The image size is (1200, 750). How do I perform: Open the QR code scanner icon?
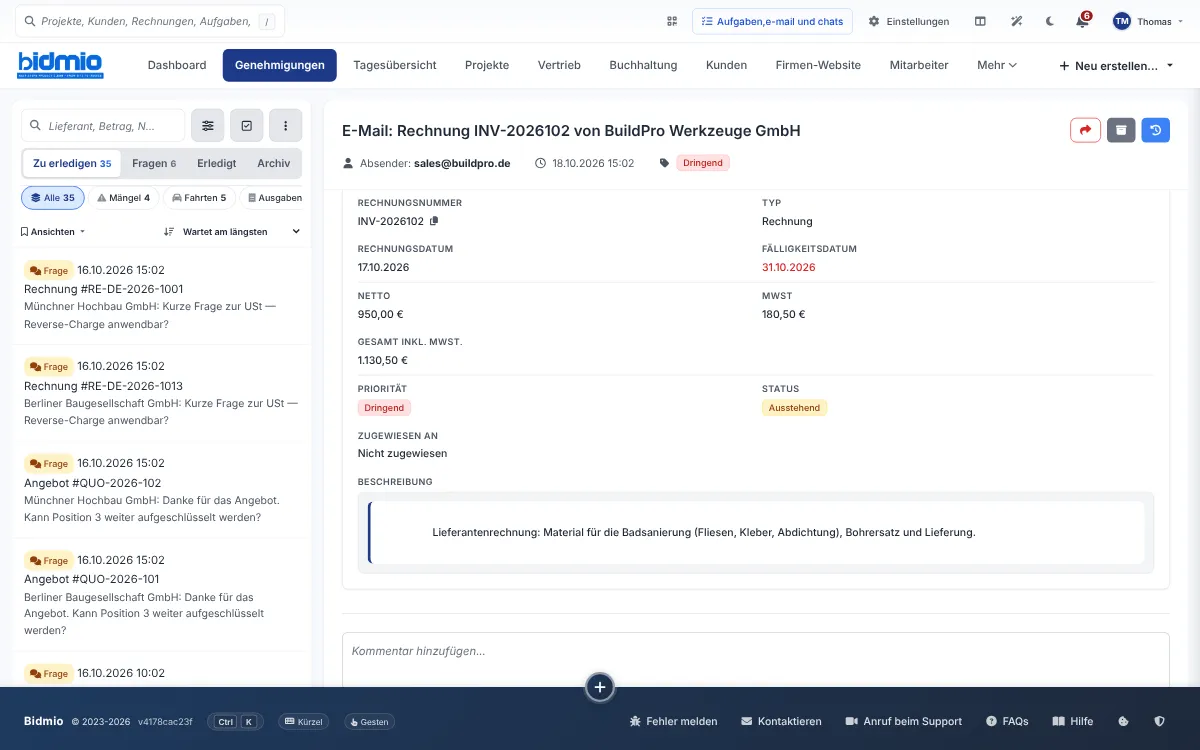click(x=672, y=21)
